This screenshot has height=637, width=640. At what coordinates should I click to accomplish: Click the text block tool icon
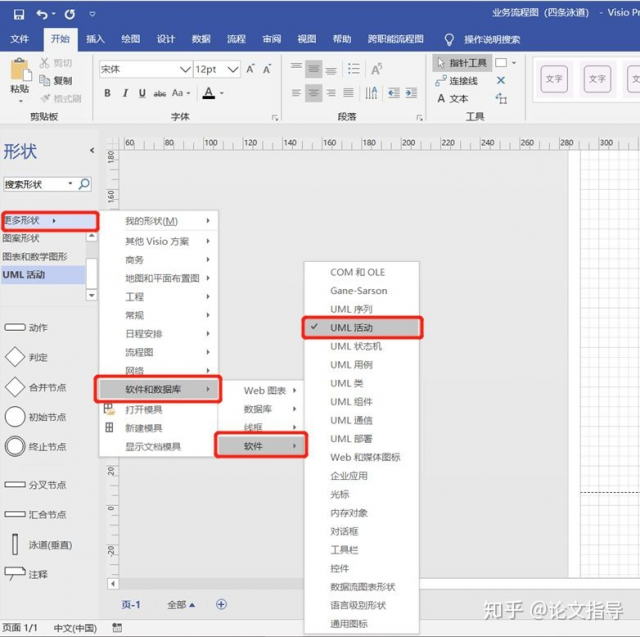pyautogui.click(x=501, y=98)
